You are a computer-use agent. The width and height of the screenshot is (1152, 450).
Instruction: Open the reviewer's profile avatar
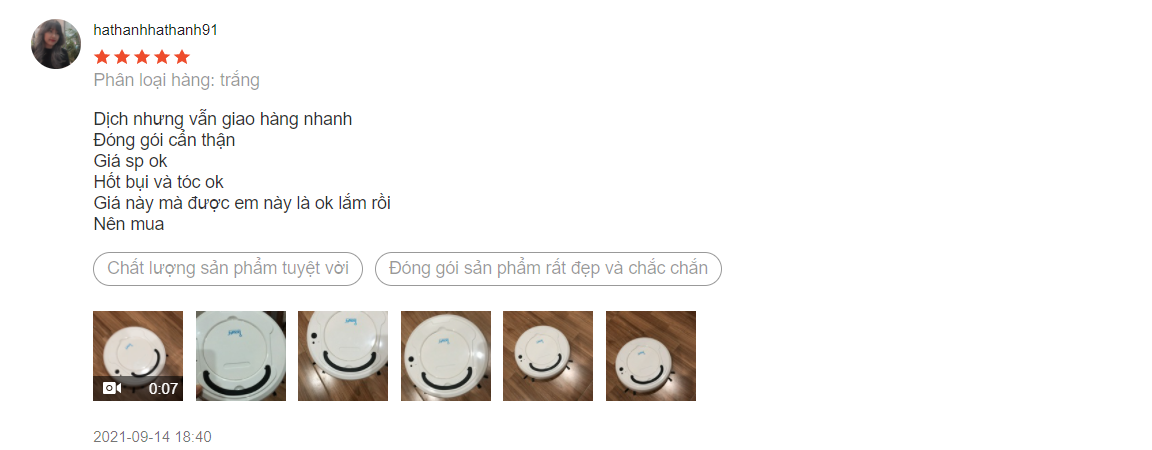(56, 44)
